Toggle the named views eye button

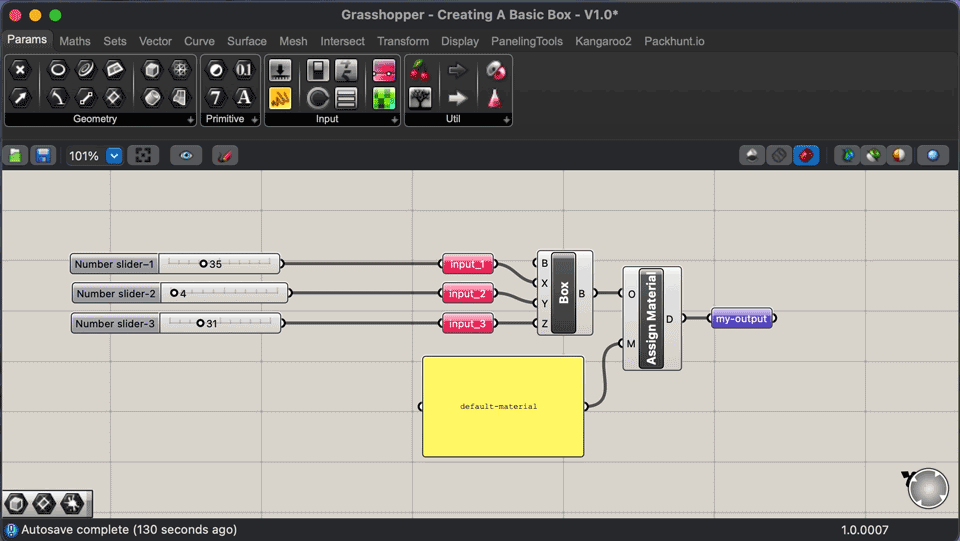pos(186,155)
